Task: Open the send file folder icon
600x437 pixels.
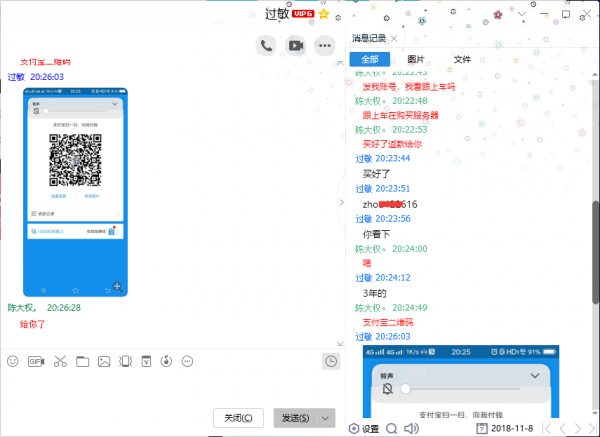Action: pos(82,361)
